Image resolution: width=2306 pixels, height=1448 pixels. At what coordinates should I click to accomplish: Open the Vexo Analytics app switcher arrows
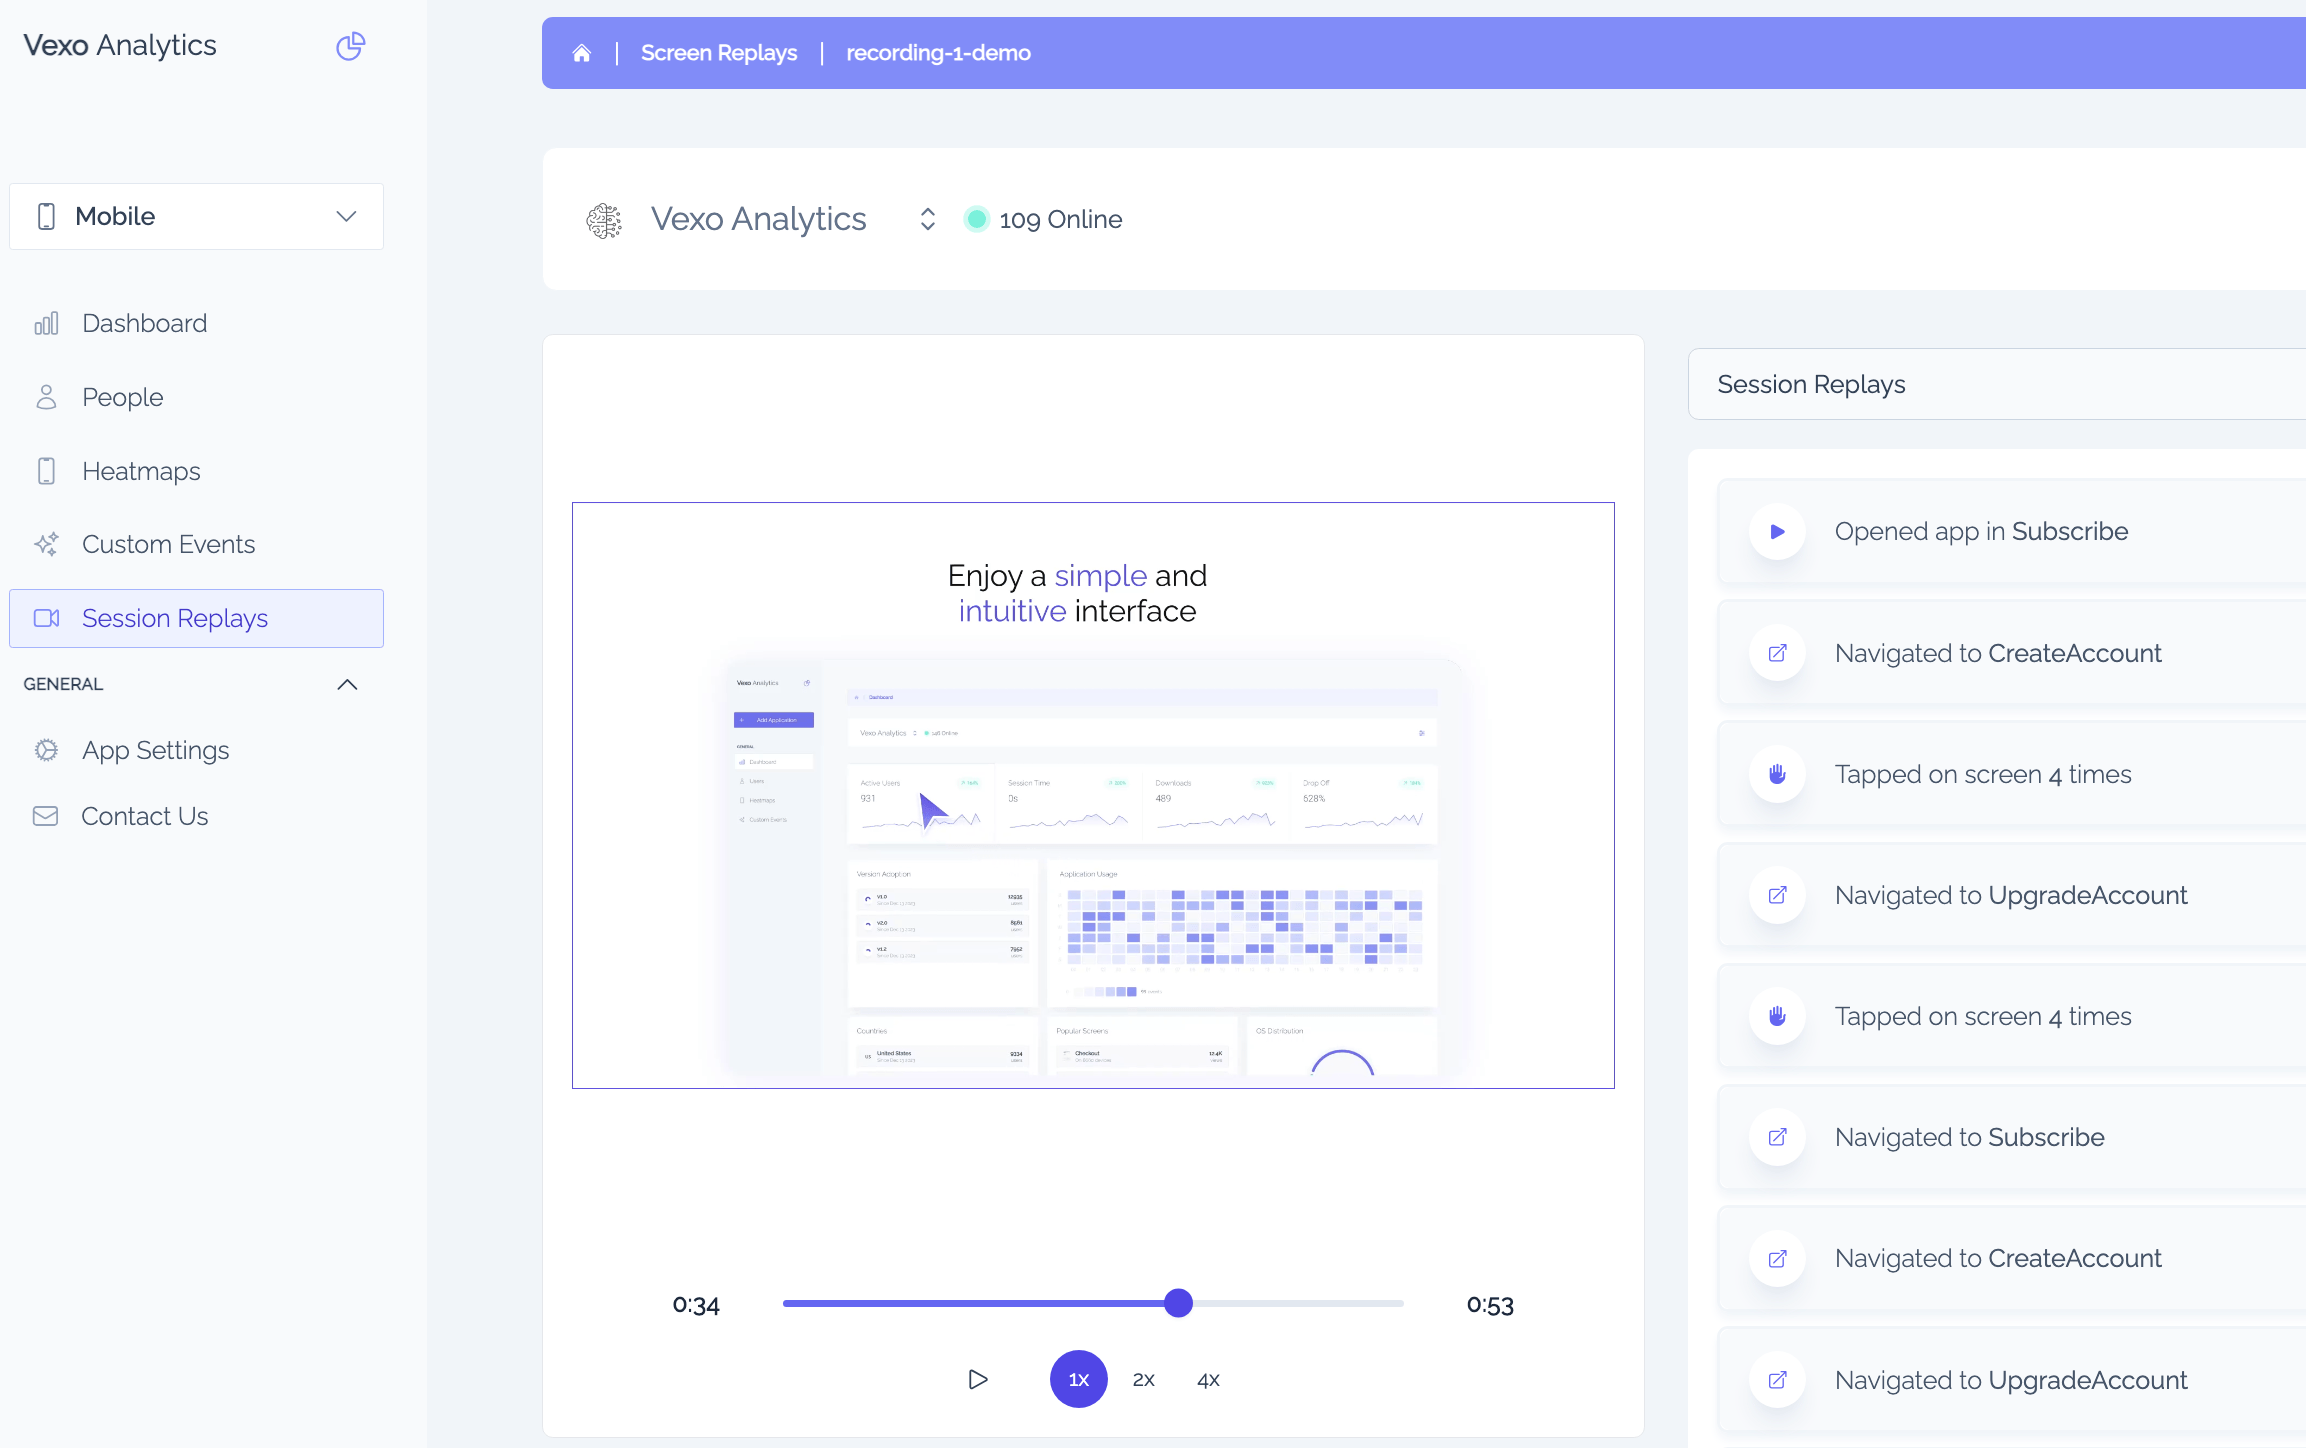[x=927, y=219]
